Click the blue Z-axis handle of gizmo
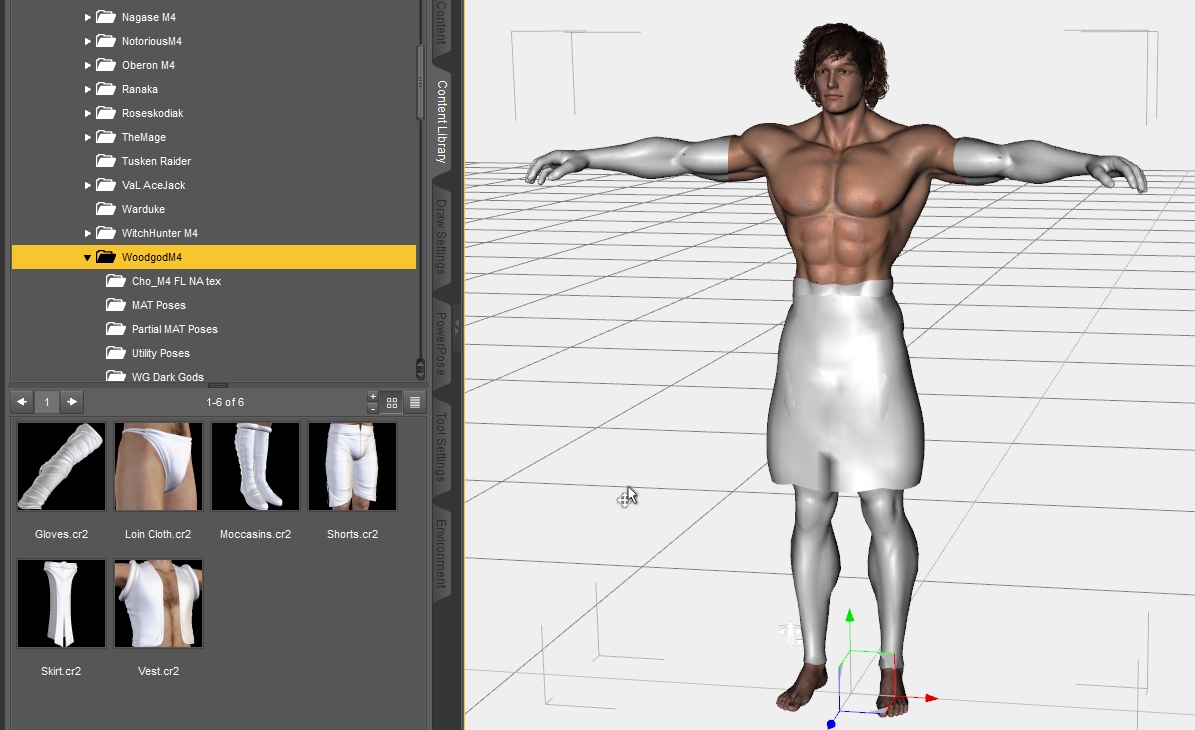The image size is (1195, 730). point(831,723)
